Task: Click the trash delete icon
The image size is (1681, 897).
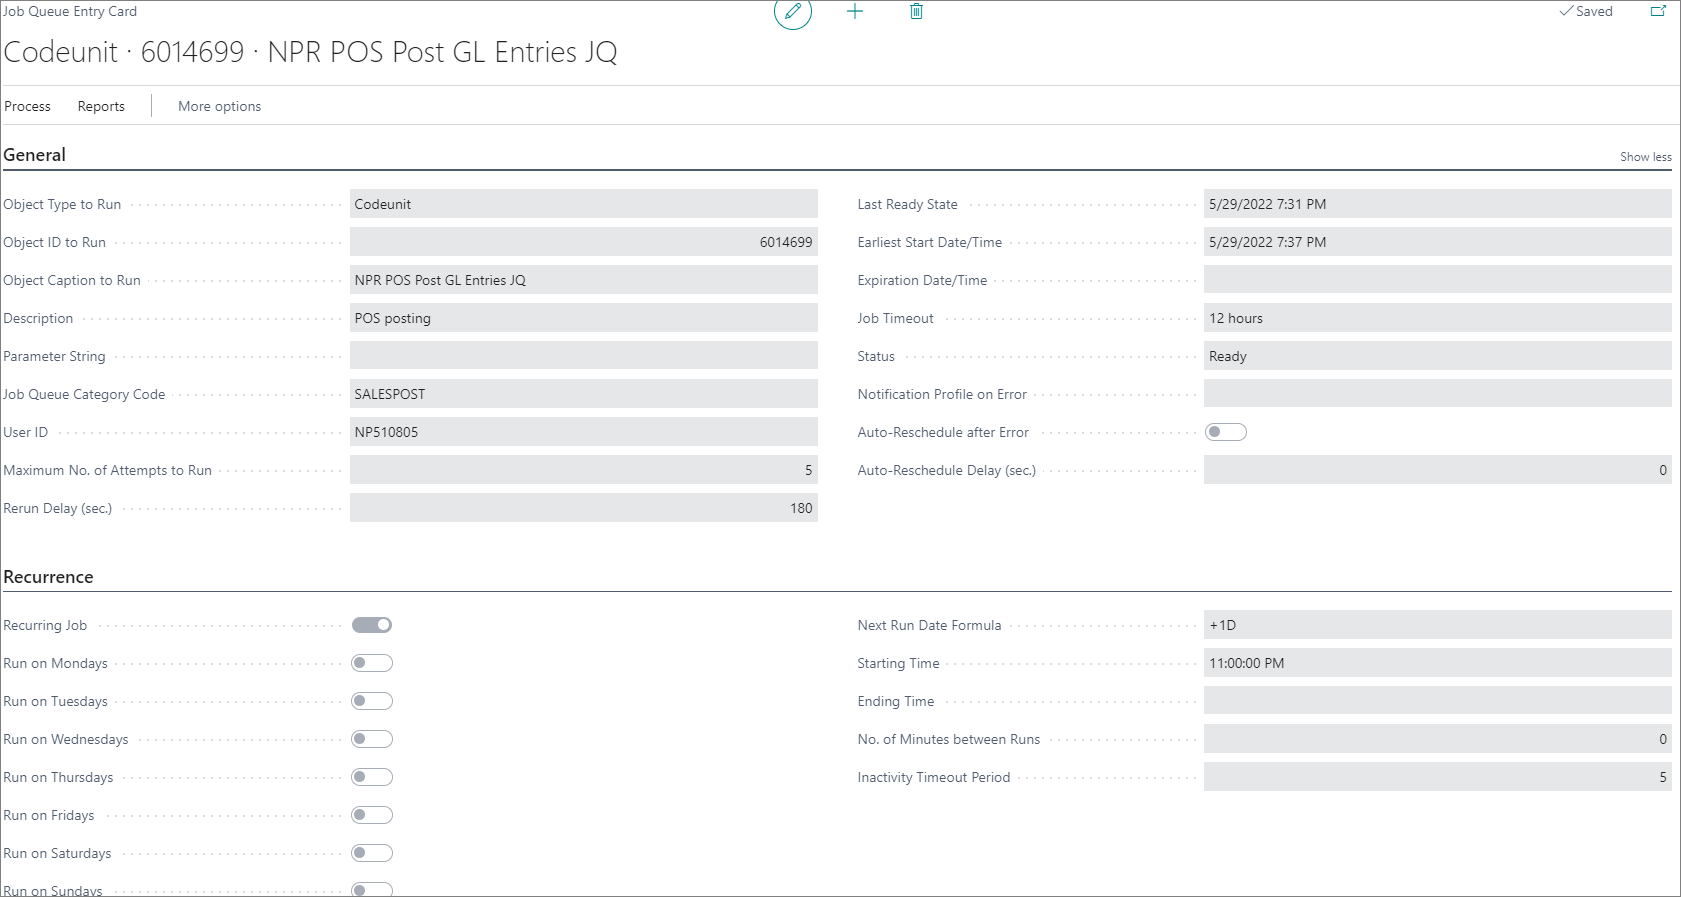Action: click(916, 12)
